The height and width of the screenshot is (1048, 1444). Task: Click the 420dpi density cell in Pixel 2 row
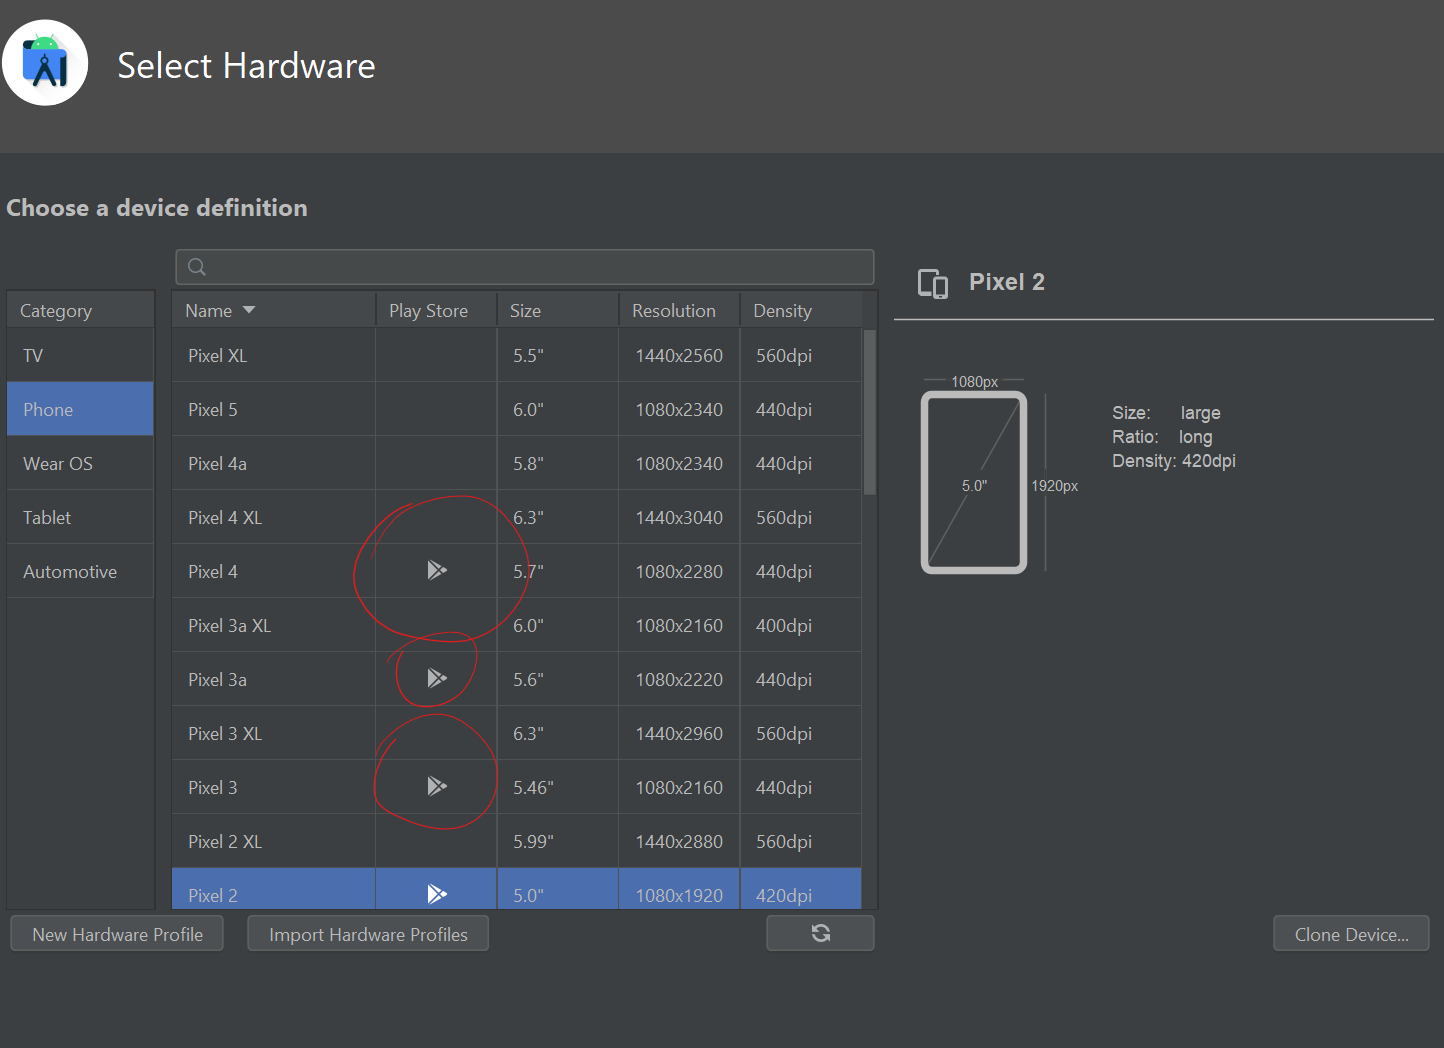(800, 890)
